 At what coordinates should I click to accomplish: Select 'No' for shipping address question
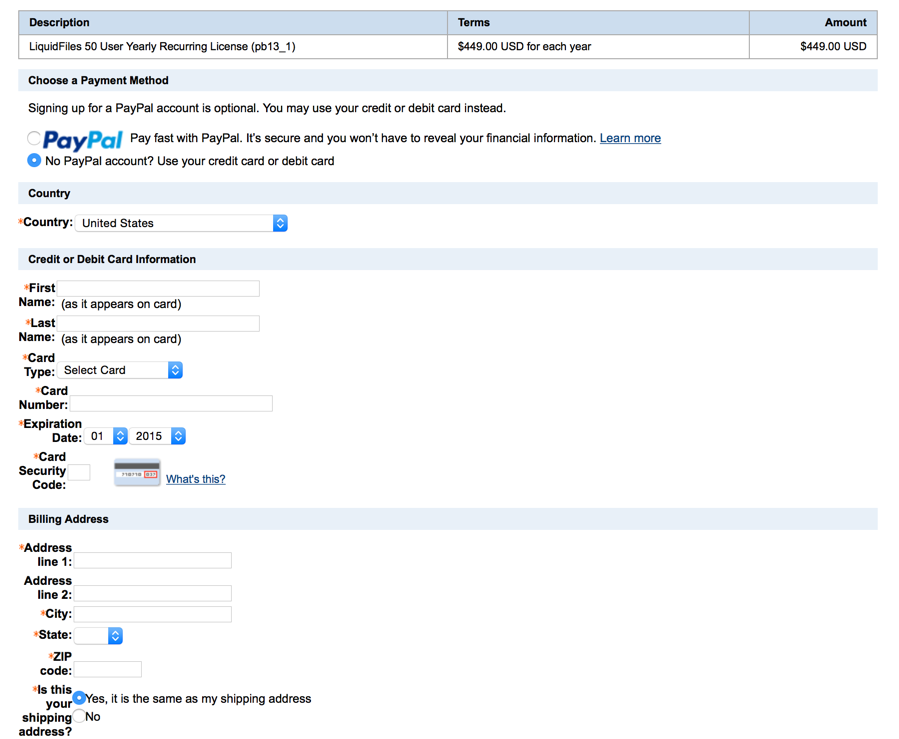tap(79, 716)
